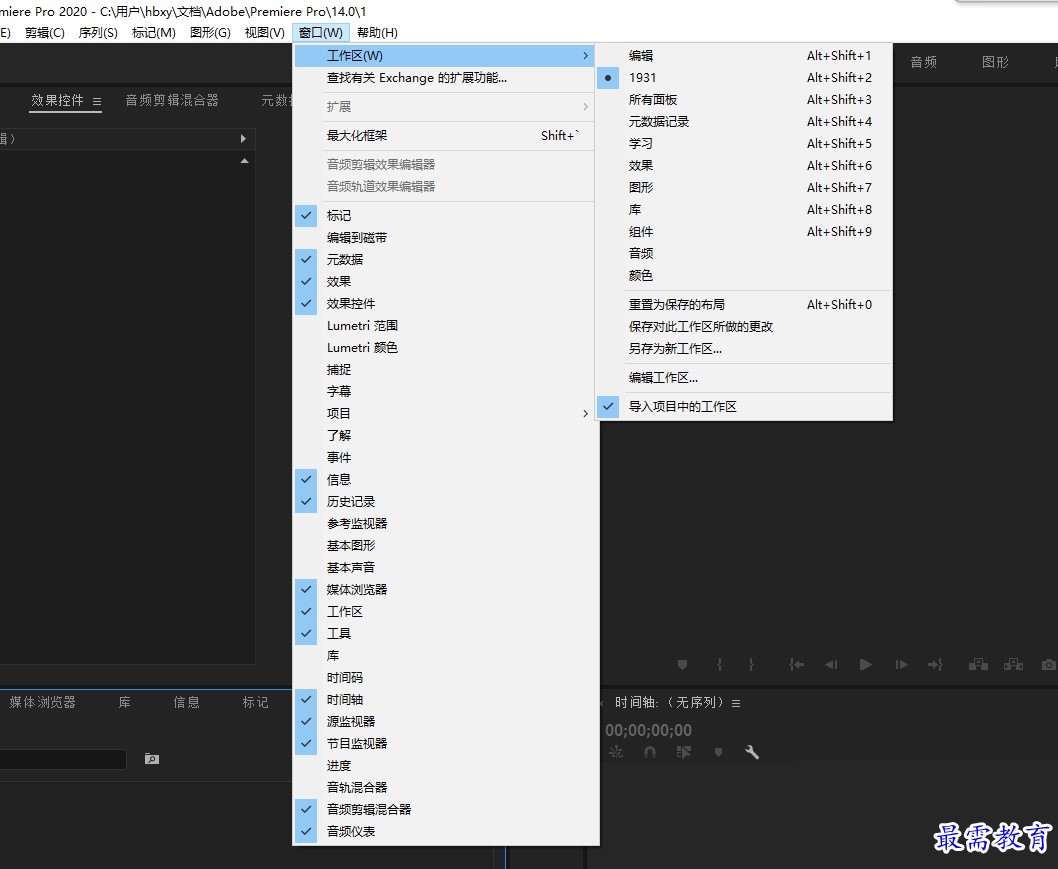Viewport: 1058px width, 869px height.
Task: Choose 学习 workspace
Action: pyautogui.click(x=744, y=143)
